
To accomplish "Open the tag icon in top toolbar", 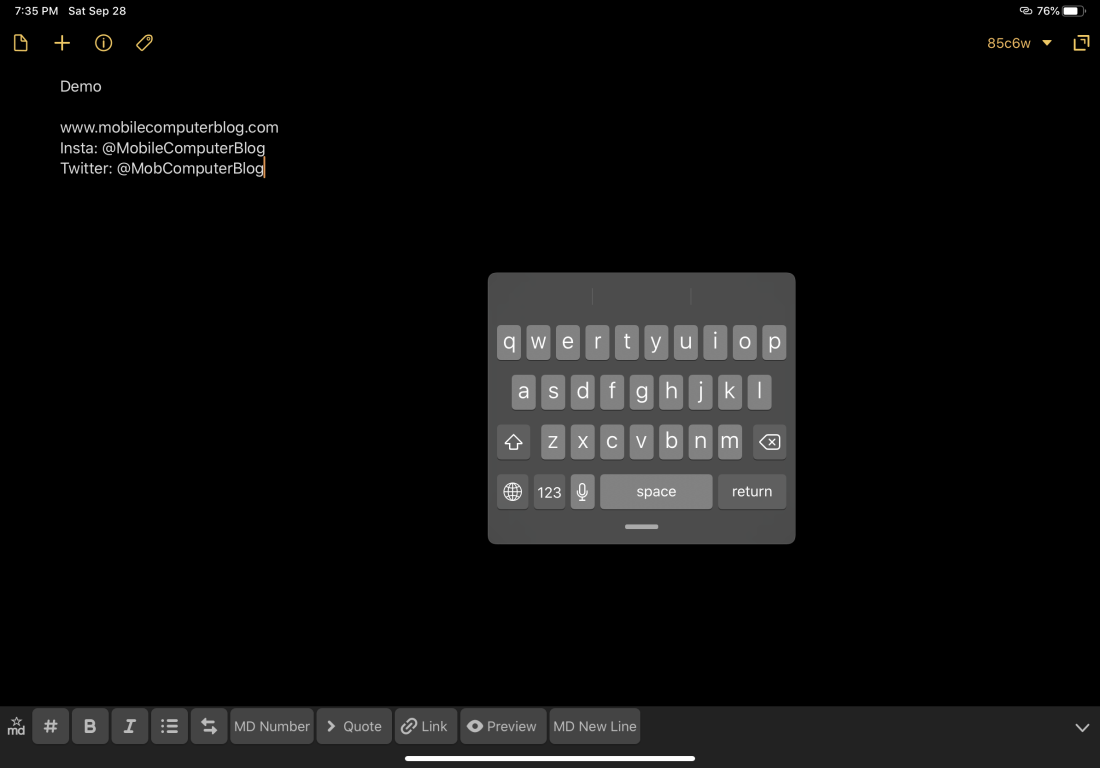I will [x=144, y=43].
